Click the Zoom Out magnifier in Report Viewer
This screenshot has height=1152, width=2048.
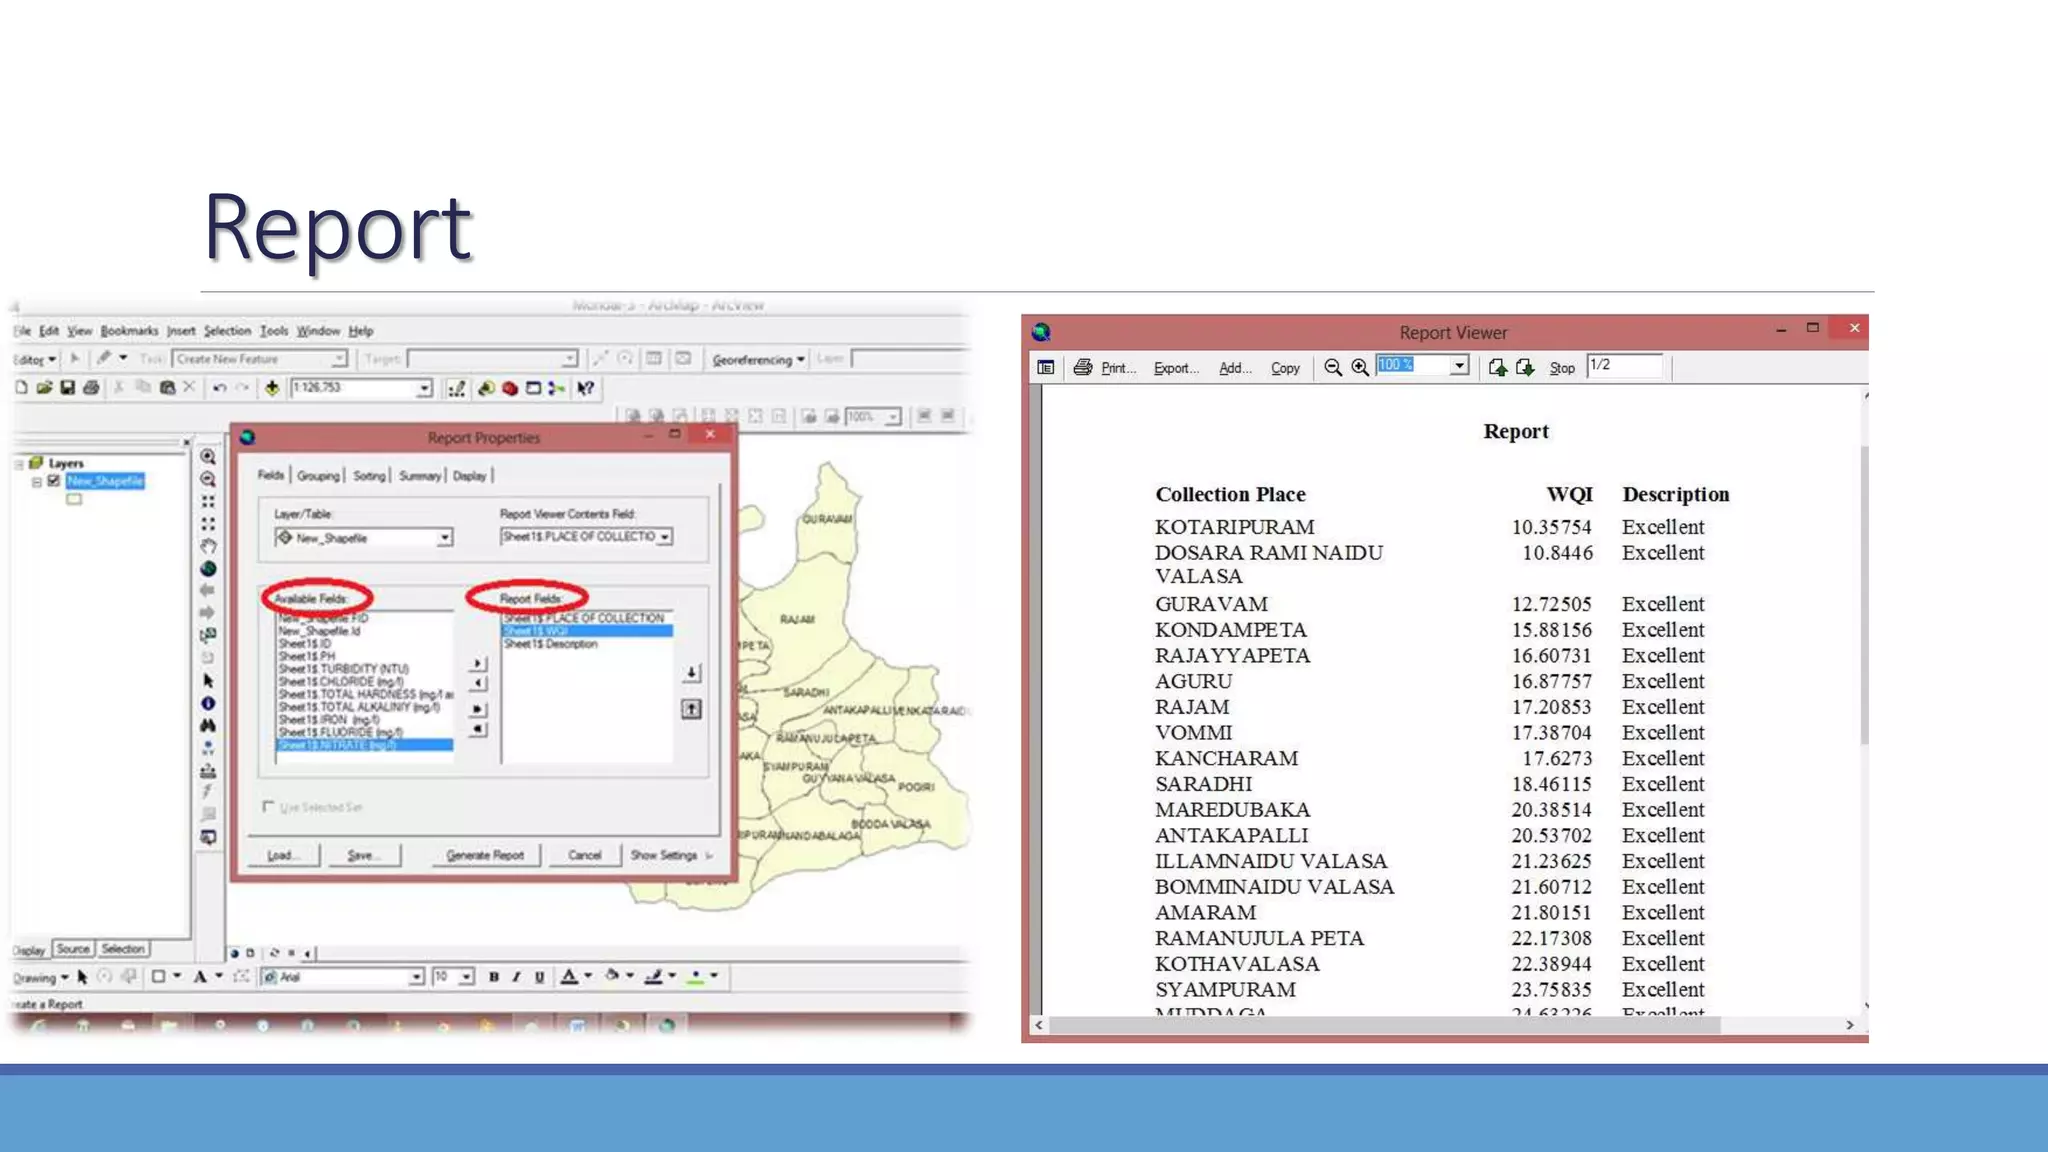(x=1332, y=367)
